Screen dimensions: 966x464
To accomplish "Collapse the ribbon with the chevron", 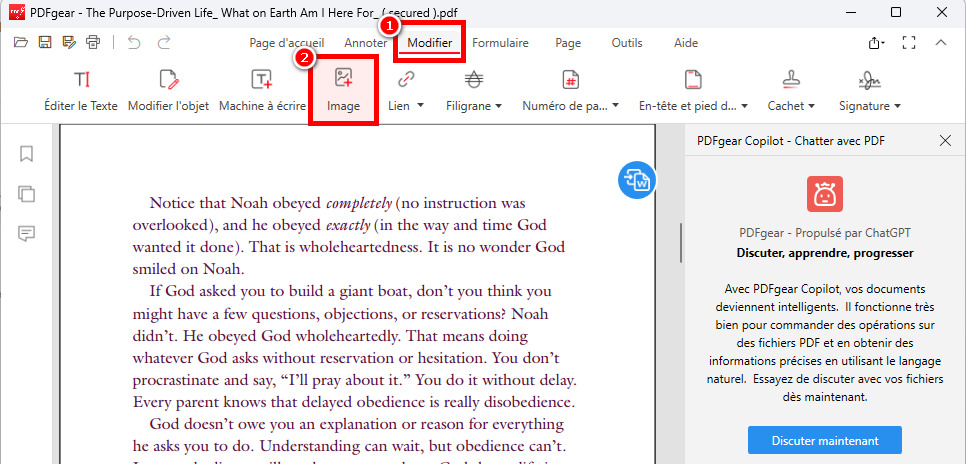I will pyautogui.click(x=941, y=43).
